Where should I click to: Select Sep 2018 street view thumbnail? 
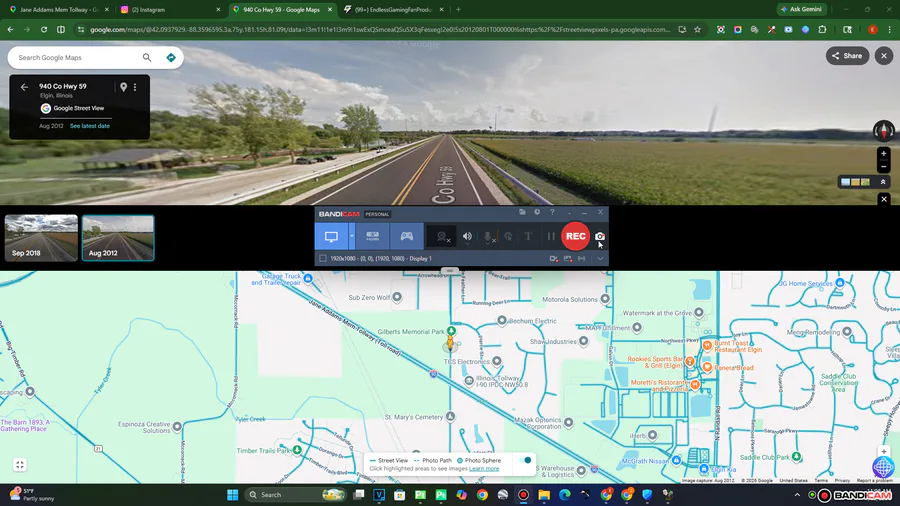point(41,238)
